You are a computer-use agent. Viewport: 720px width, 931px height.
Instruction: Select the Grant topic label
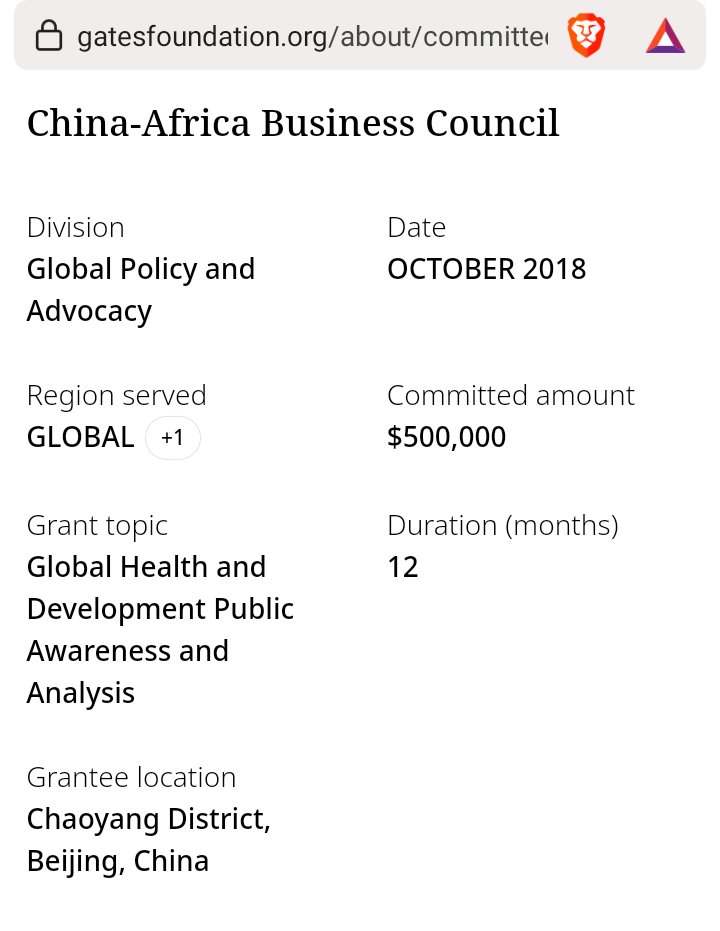97,525
